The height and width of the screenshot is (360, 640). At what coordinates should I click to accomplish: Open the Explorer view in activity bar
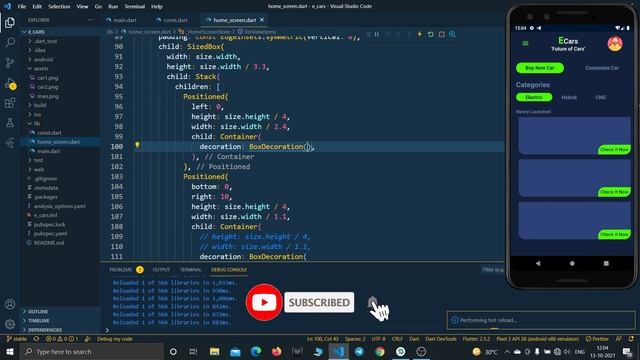point(10,22)
